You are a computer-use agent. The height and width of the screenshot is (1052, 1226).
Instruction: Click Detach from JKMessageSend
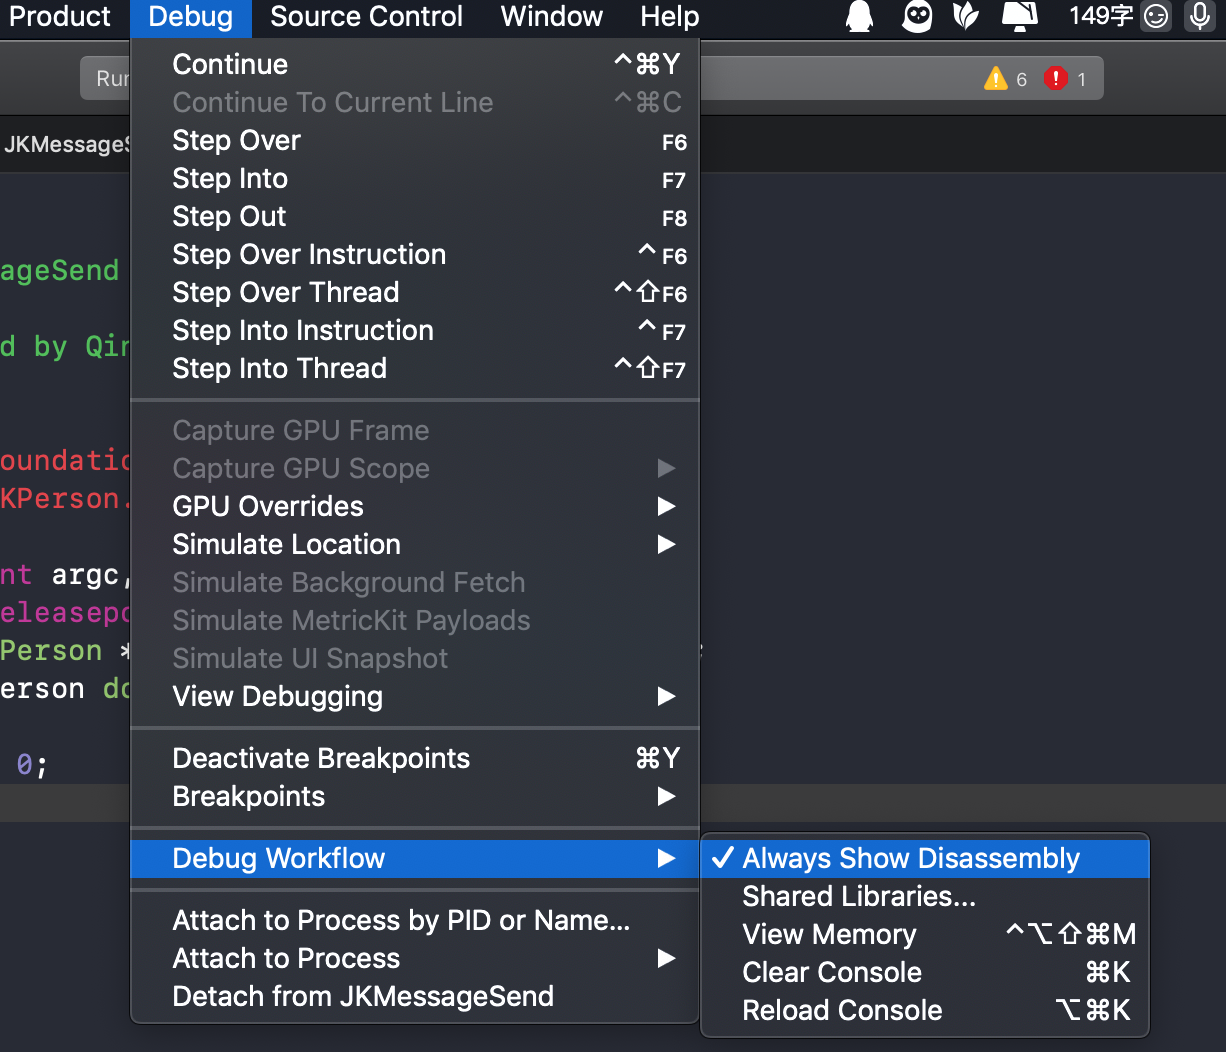tap(362, 996)
